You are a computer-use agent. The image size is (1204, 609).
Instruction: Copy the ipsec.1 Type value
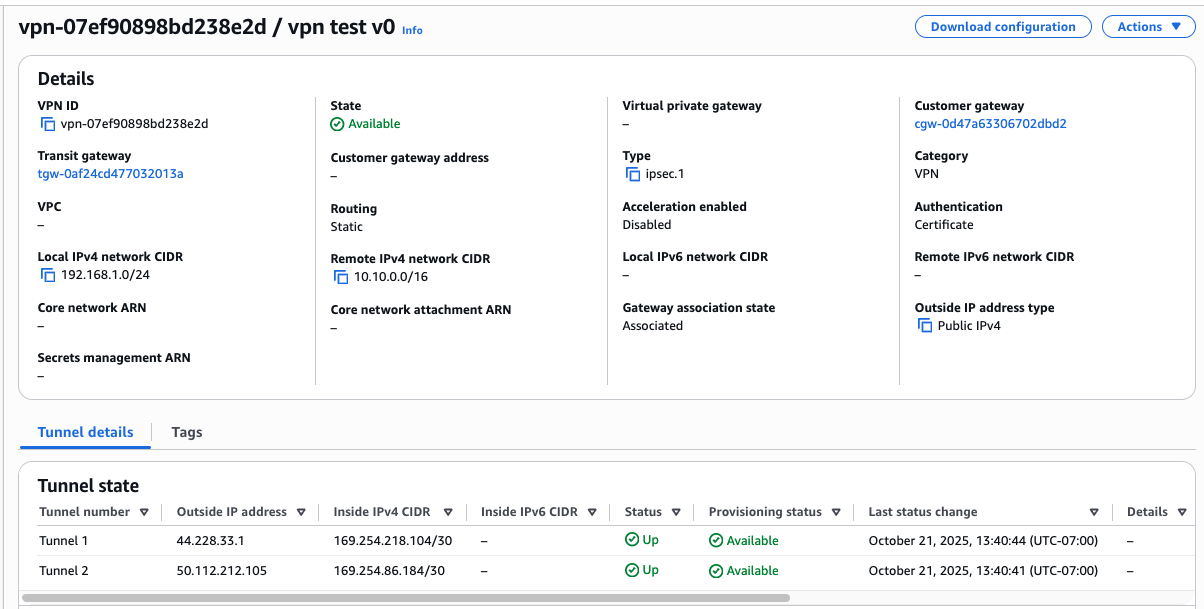(632, 174)
